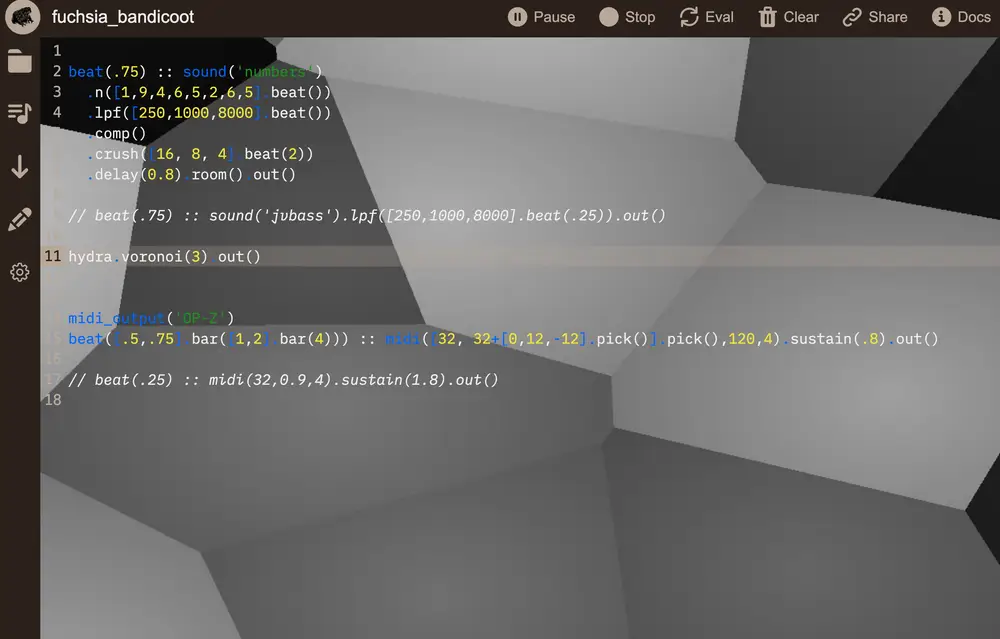
Task: Open the files folder in sidebar
Action: click(x=19, y=61)
